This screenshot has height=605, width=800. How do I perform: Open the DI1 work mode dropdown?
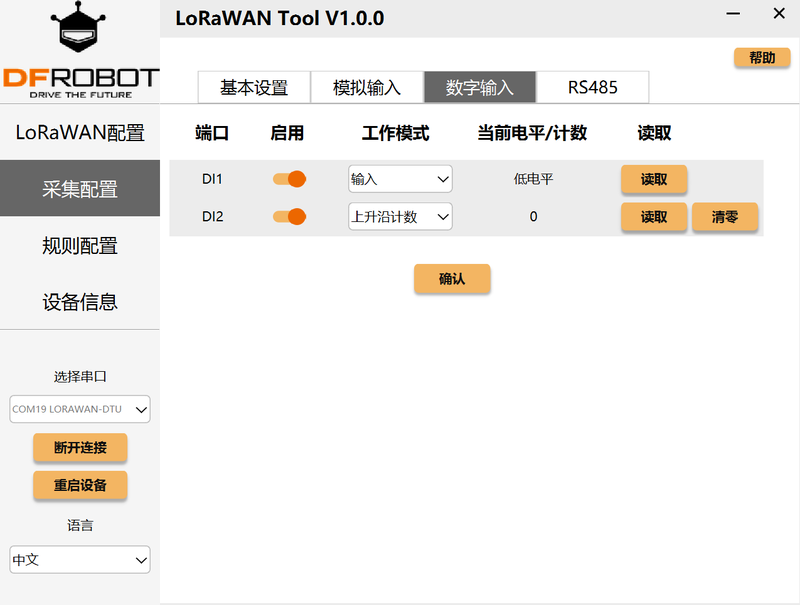[x=400, y=179]
